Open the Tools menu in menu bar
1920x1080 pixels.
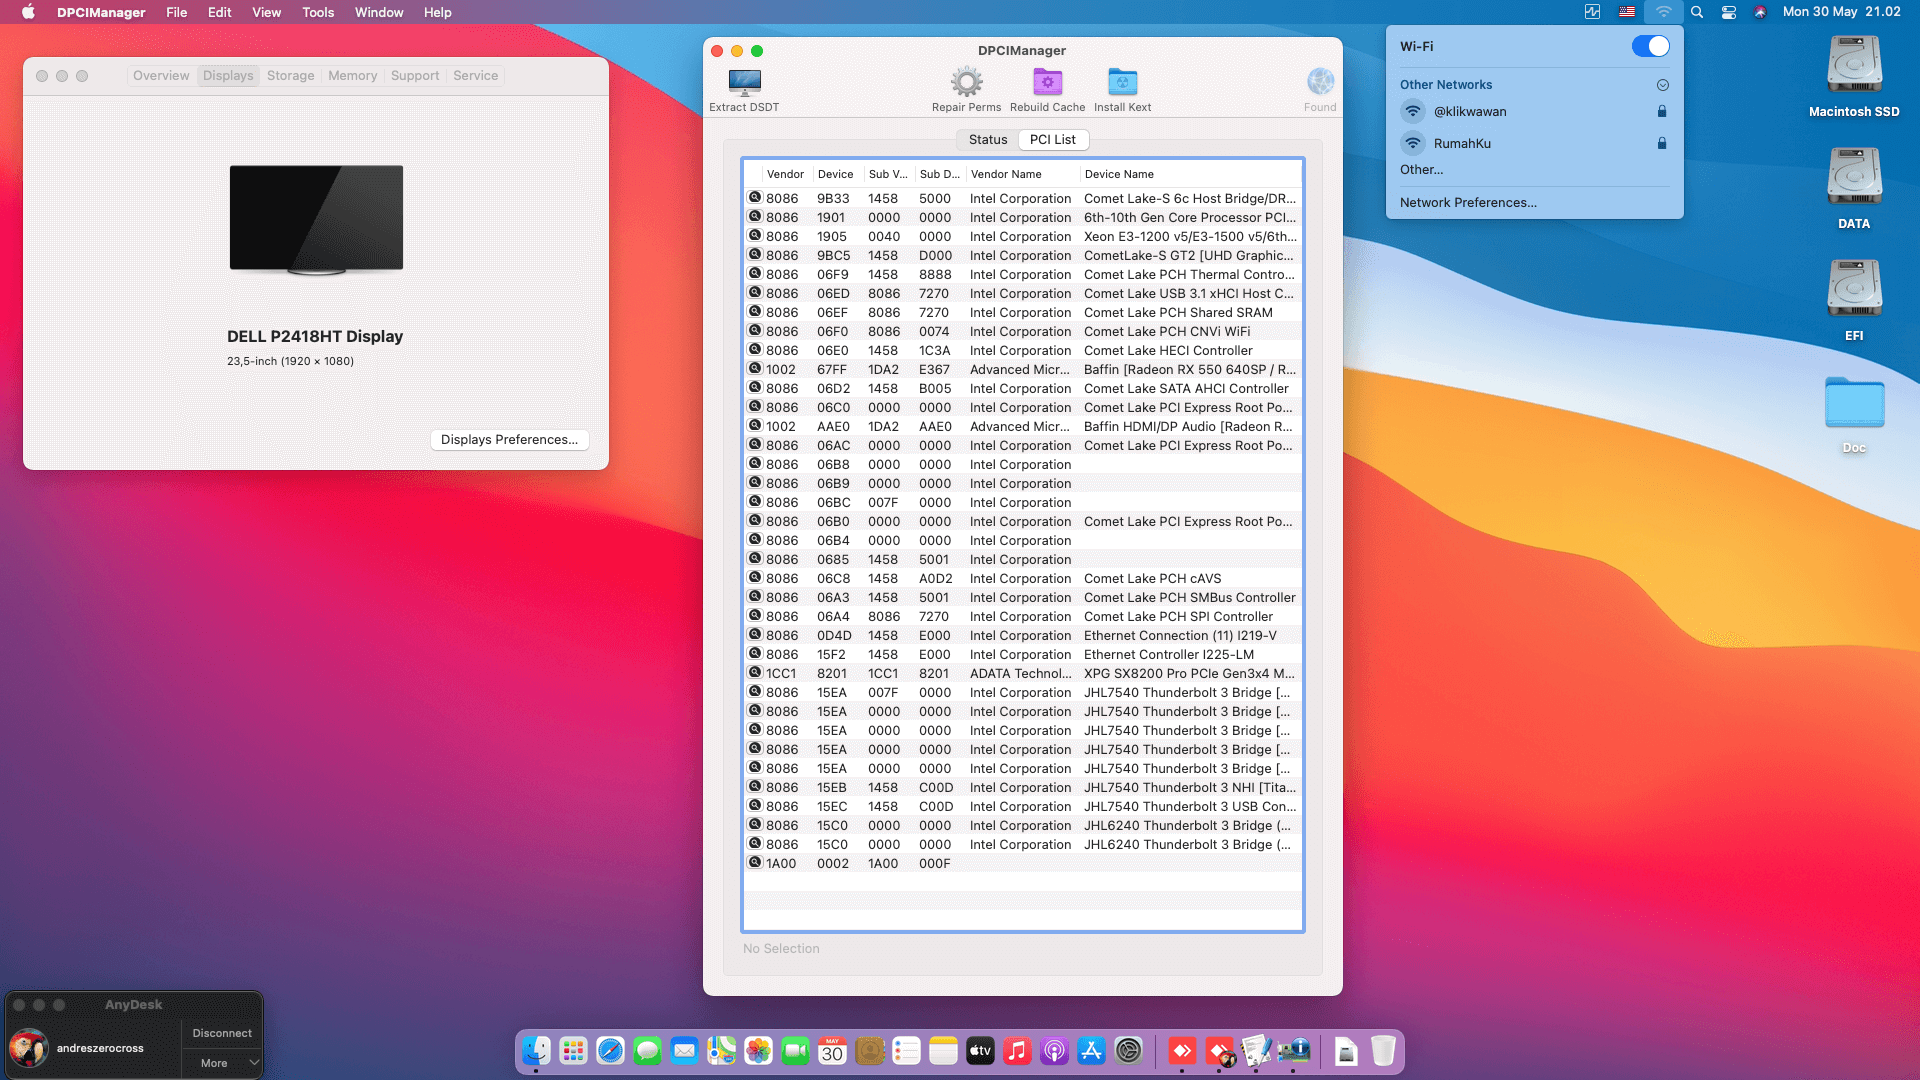[318, 12]
